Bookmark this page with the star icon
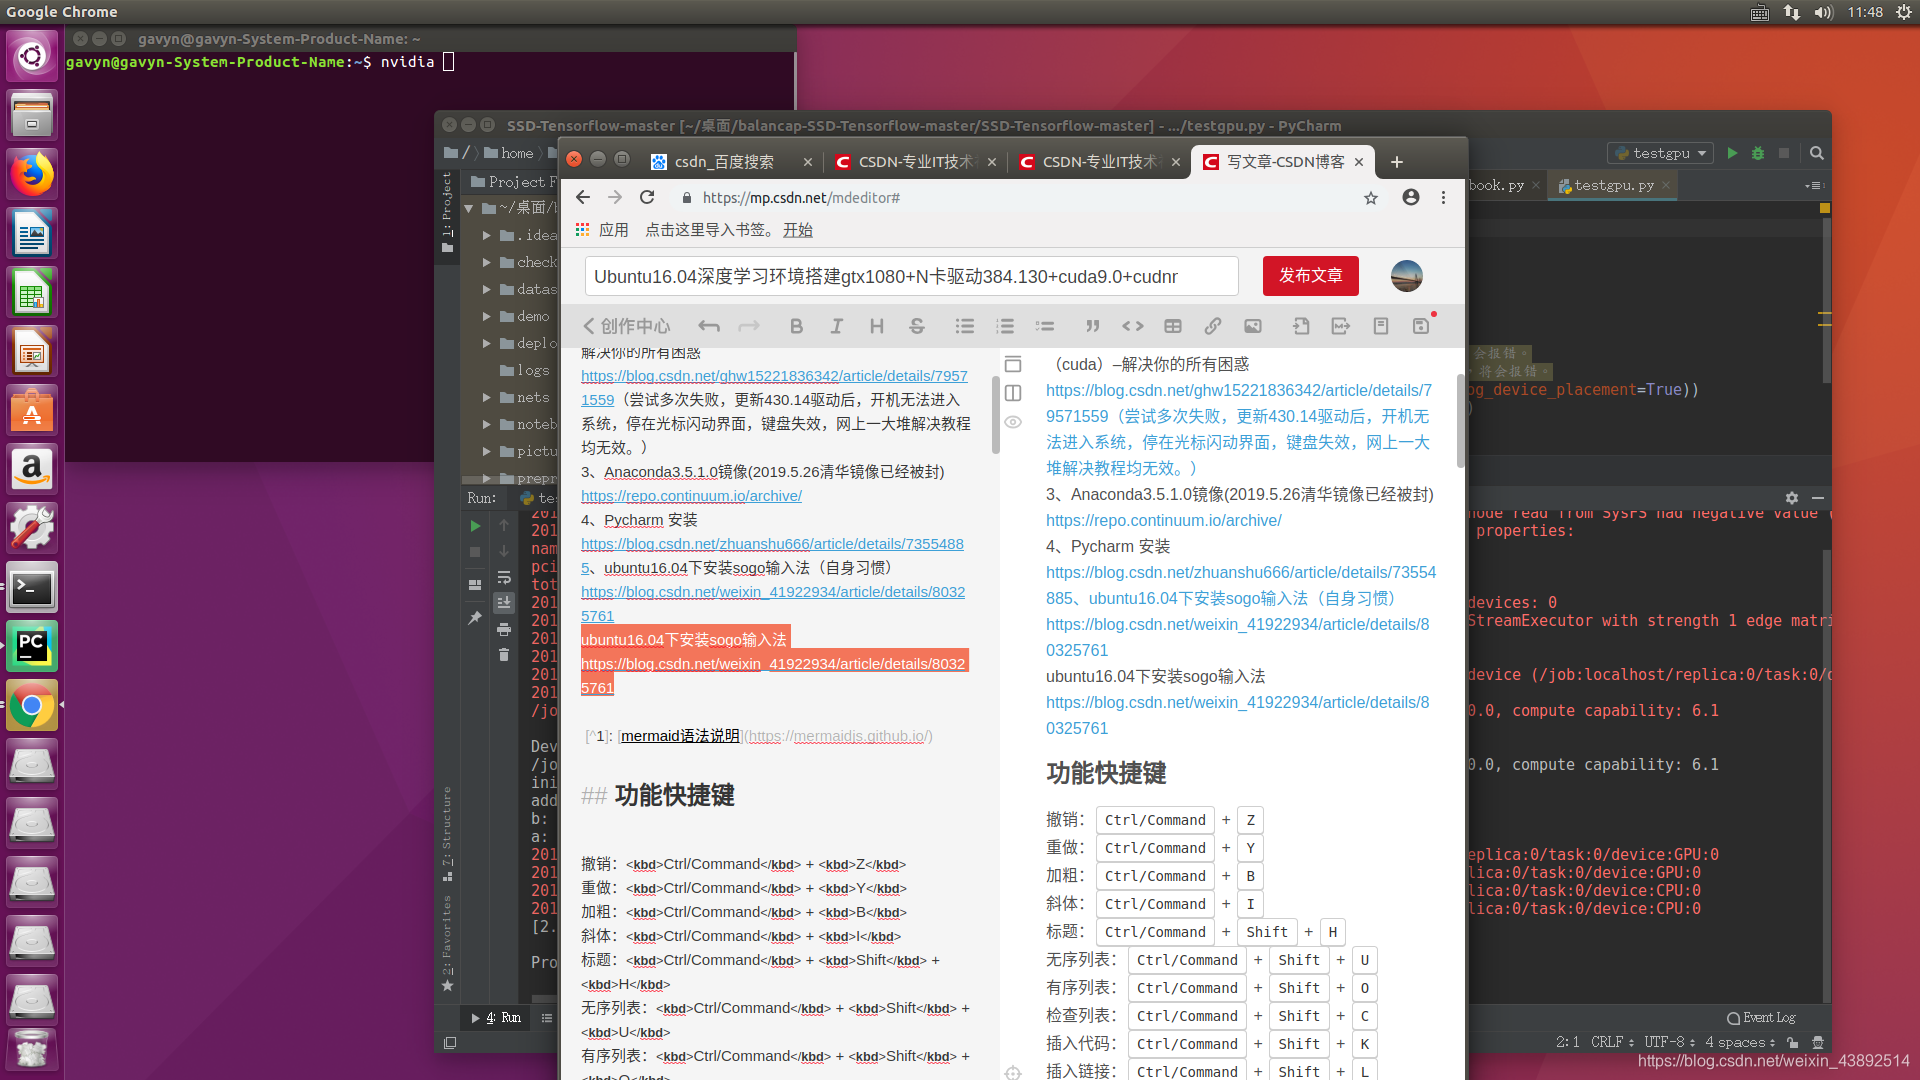1920x1080 pixels. (1371, 198)
